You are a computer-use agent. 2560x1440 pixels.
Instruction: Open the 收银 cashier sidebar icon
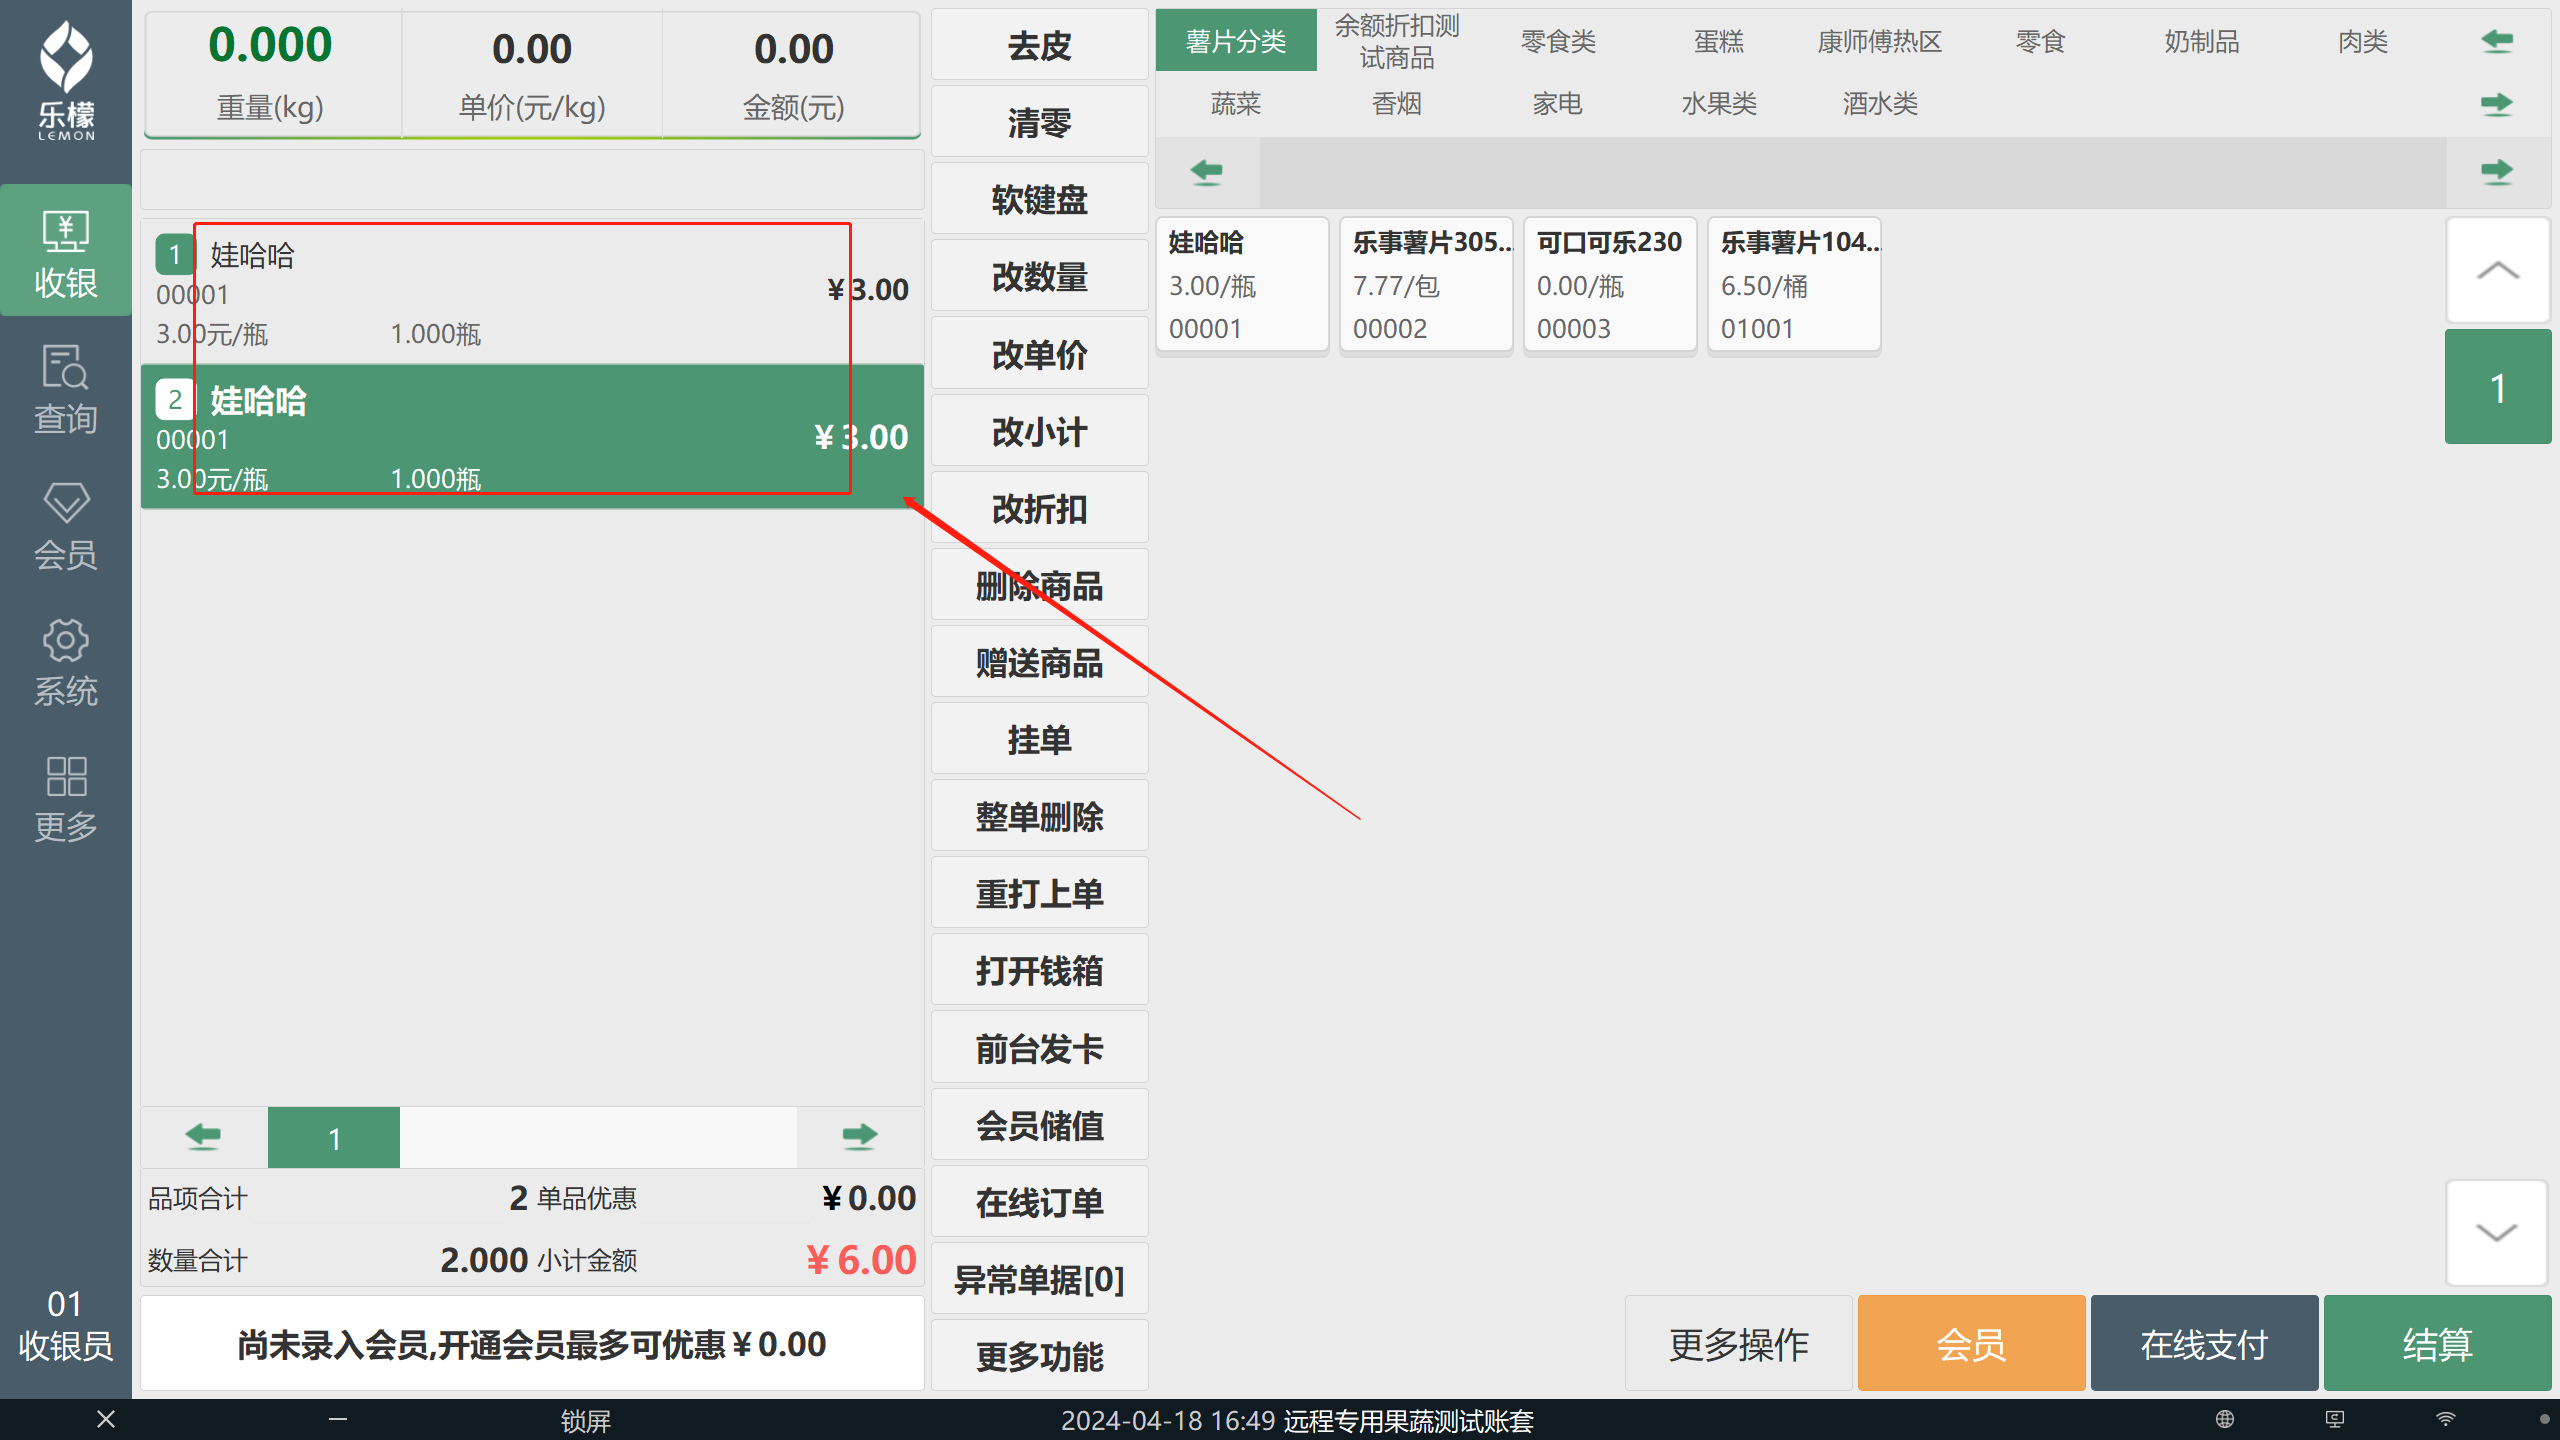pos(66,252)
